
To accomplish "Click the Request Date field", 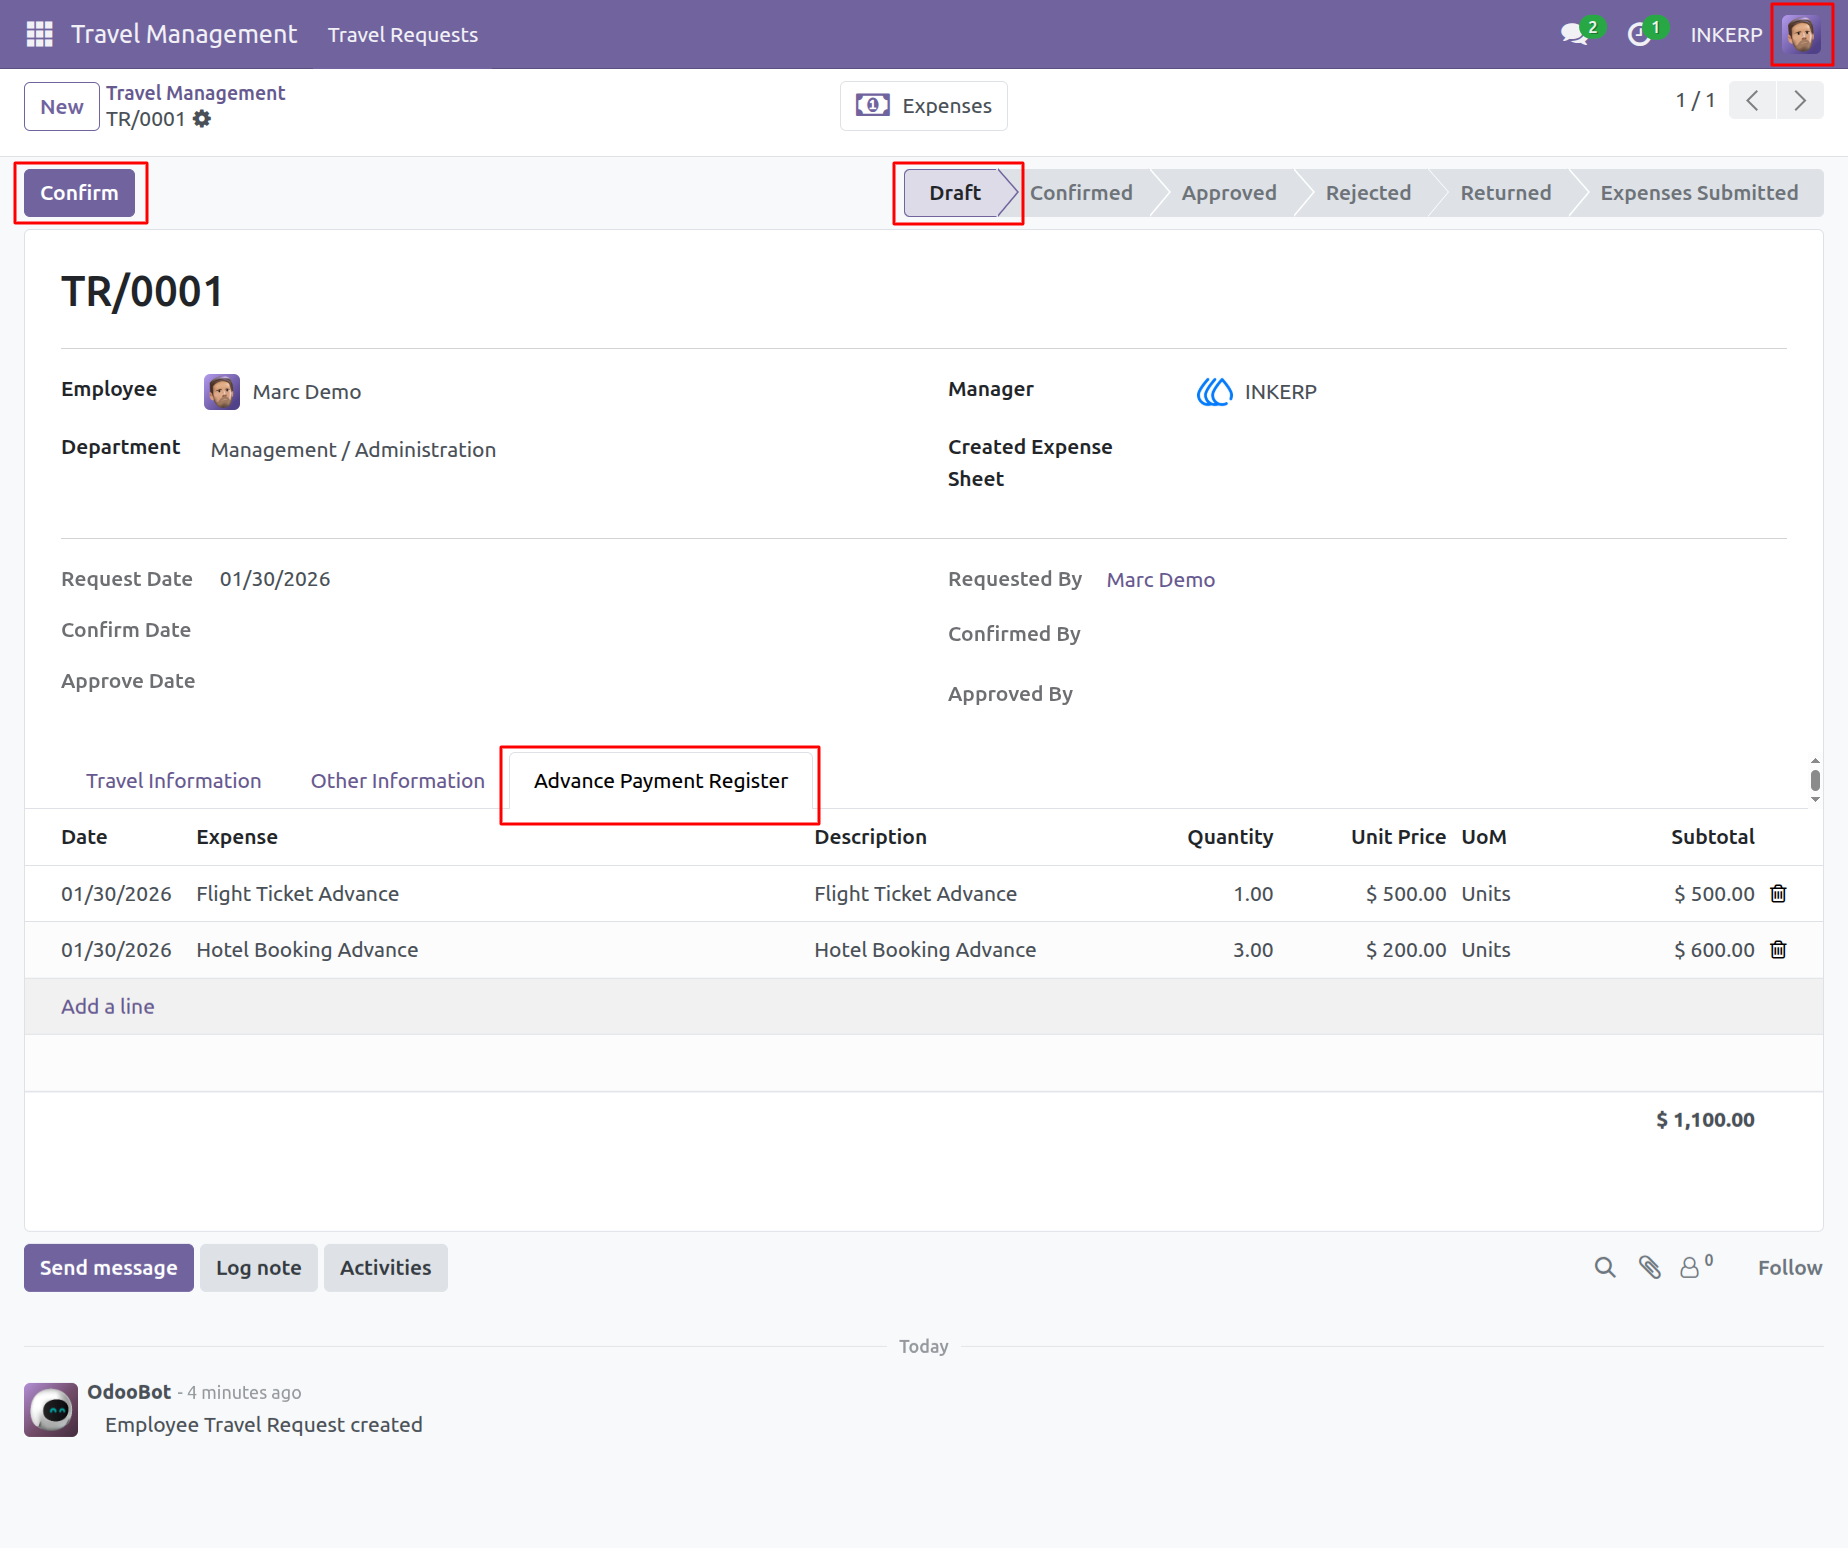I will [x=275, y=580].
